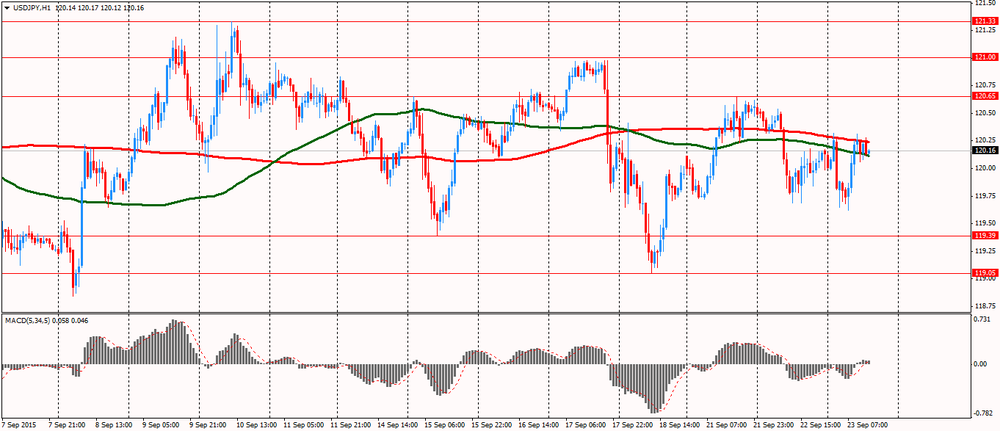Select the USDJPY,H1 chart title text

[x=32, y=10]
